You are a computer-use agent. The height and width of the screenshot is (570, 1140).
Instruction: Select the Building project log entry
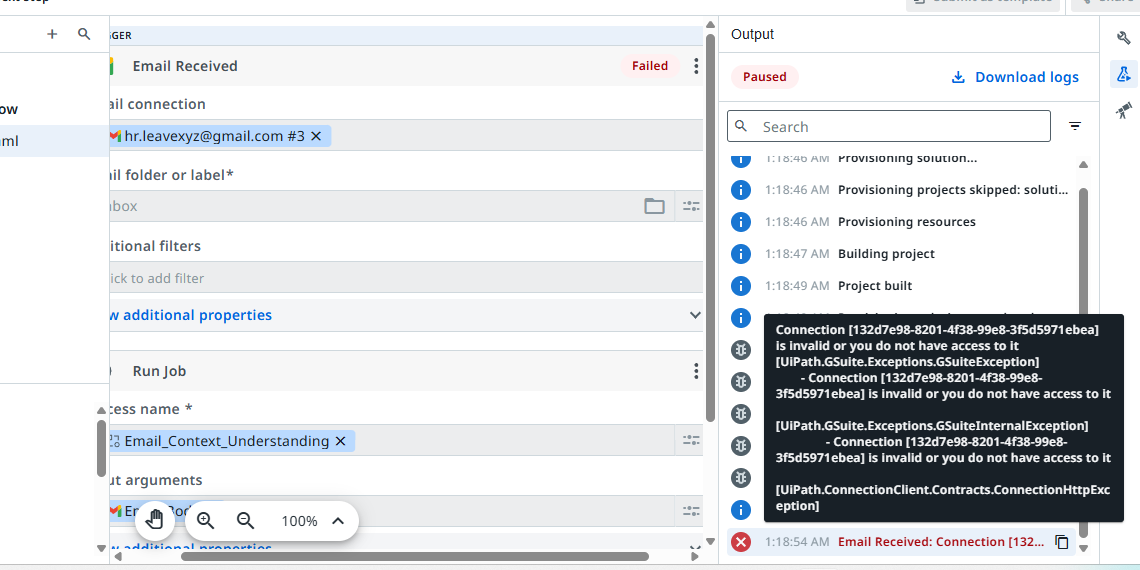[x=900, y=254]
